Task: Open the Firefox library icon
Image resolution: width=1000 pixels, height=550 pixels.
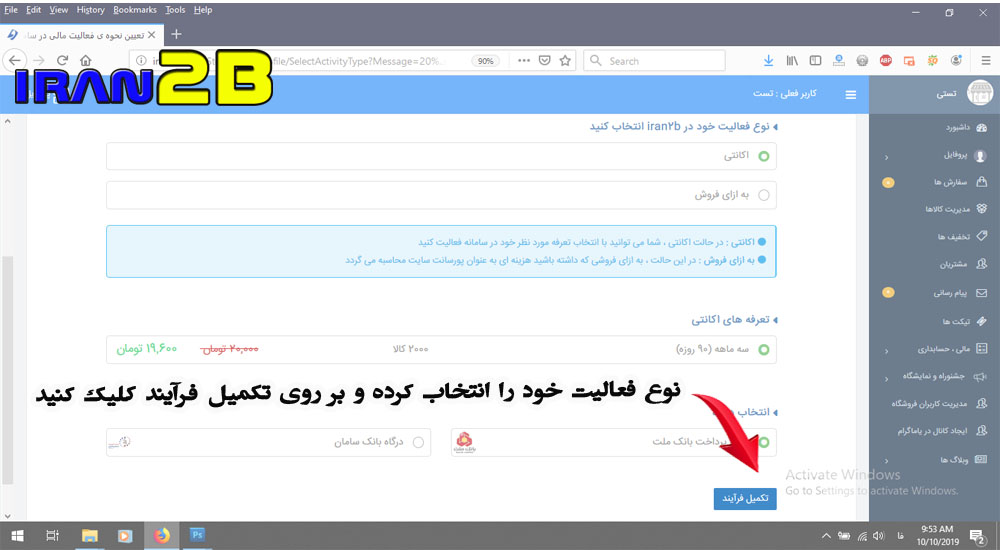Action: (792, 61)
